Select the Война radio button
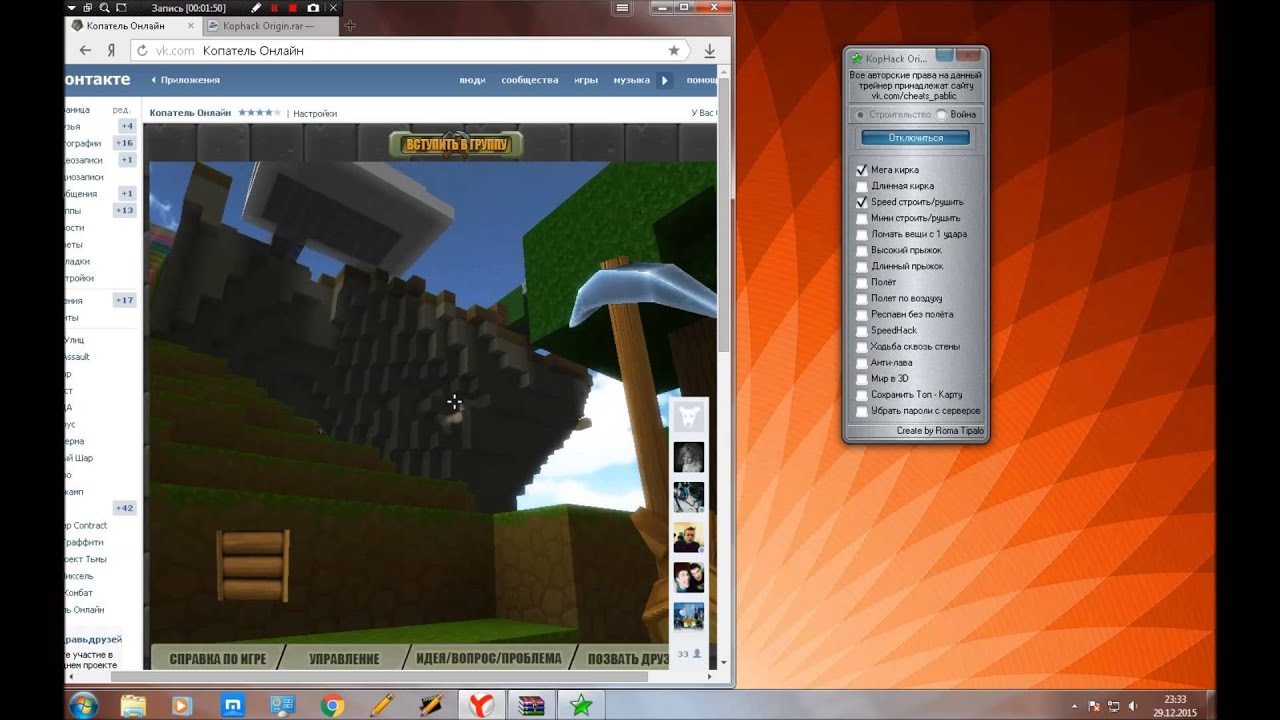 coord(941,115)
